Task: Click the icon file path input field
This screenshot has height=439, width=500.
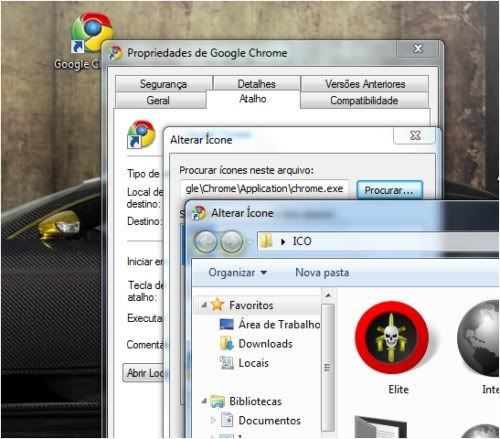Action: coord(265,189)
